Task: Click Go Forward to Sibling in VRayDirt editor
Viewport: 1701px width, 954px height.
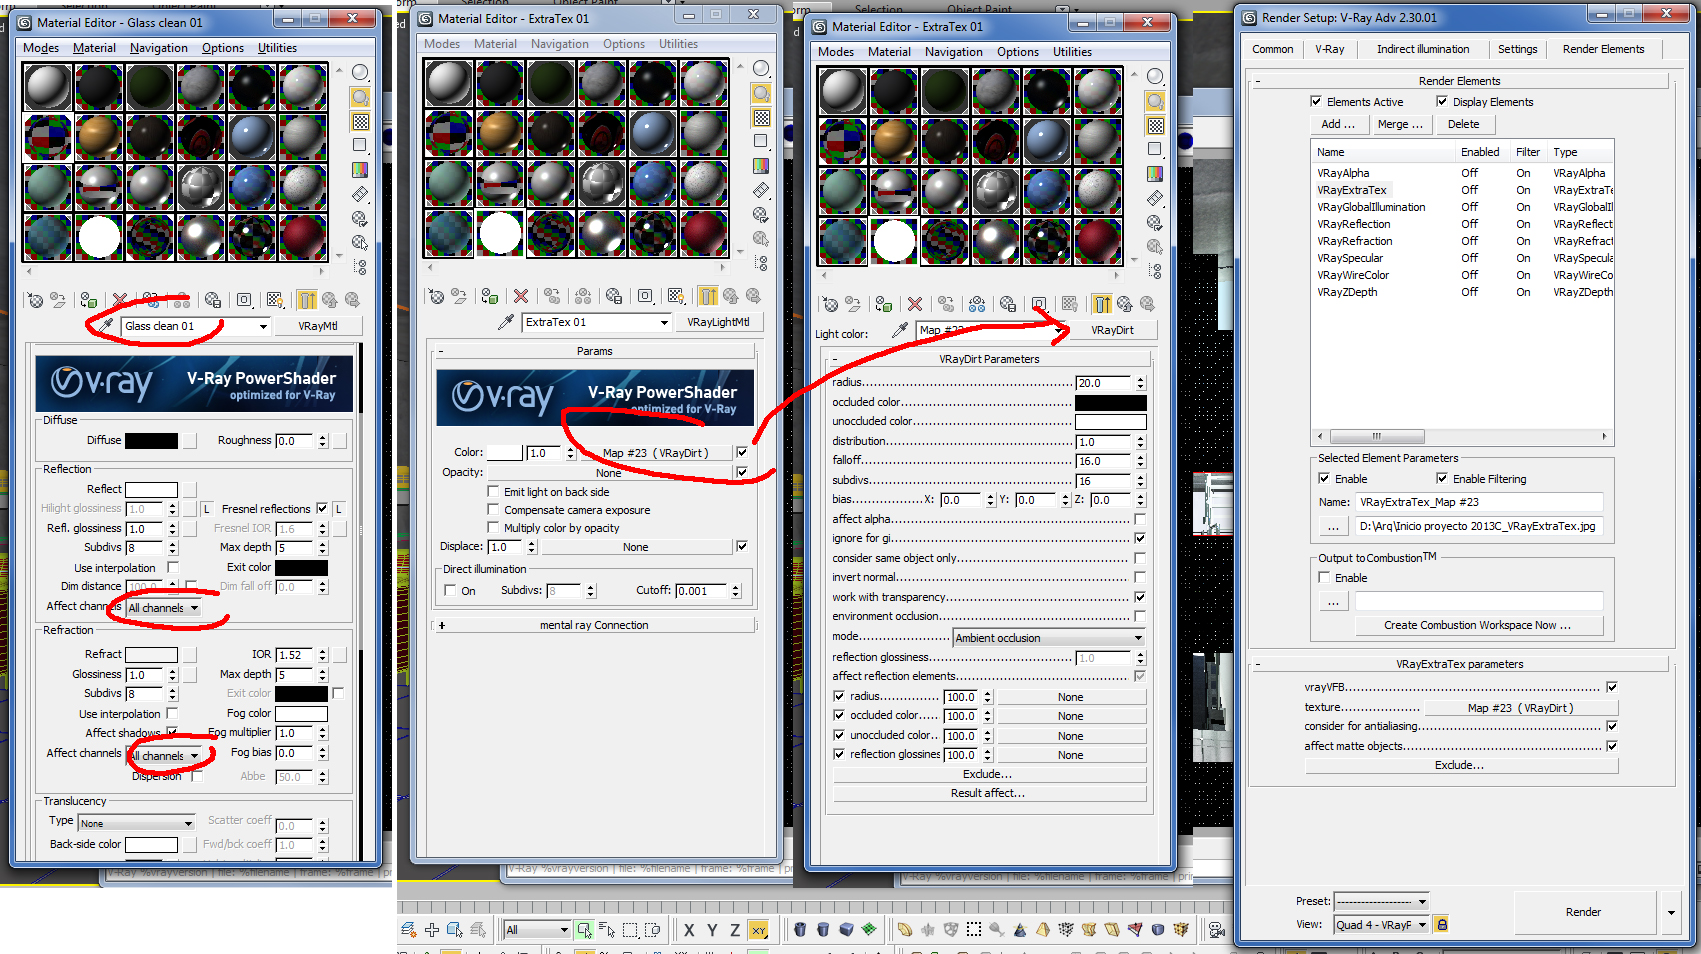Action: click(x=1147, y=304)
